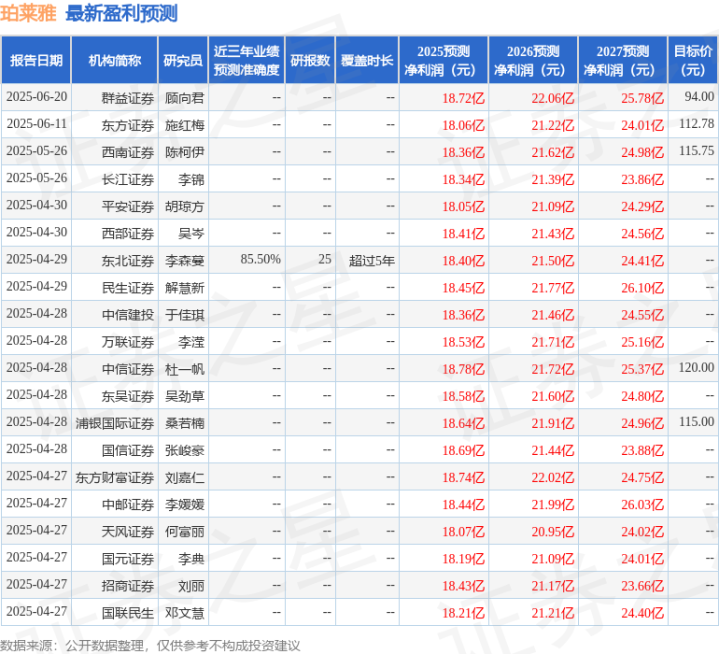Click the 目标价 column header
The image size is (719, 654).
tap(693, 60)
